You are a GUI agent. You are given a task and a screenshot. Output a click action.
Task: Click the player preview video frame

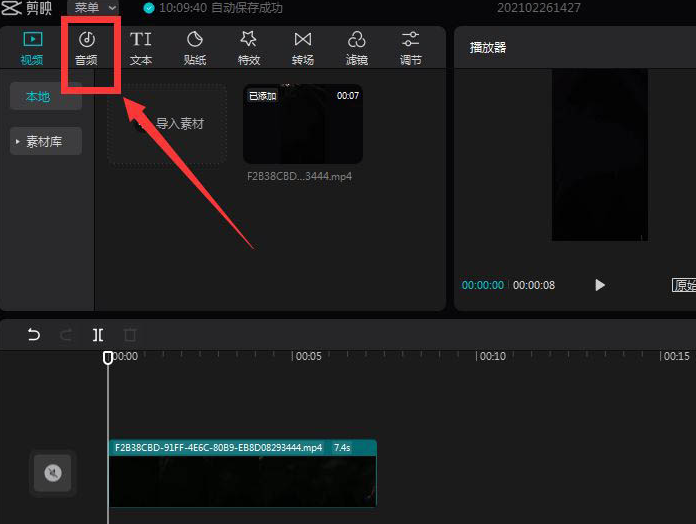coord(600,155)
